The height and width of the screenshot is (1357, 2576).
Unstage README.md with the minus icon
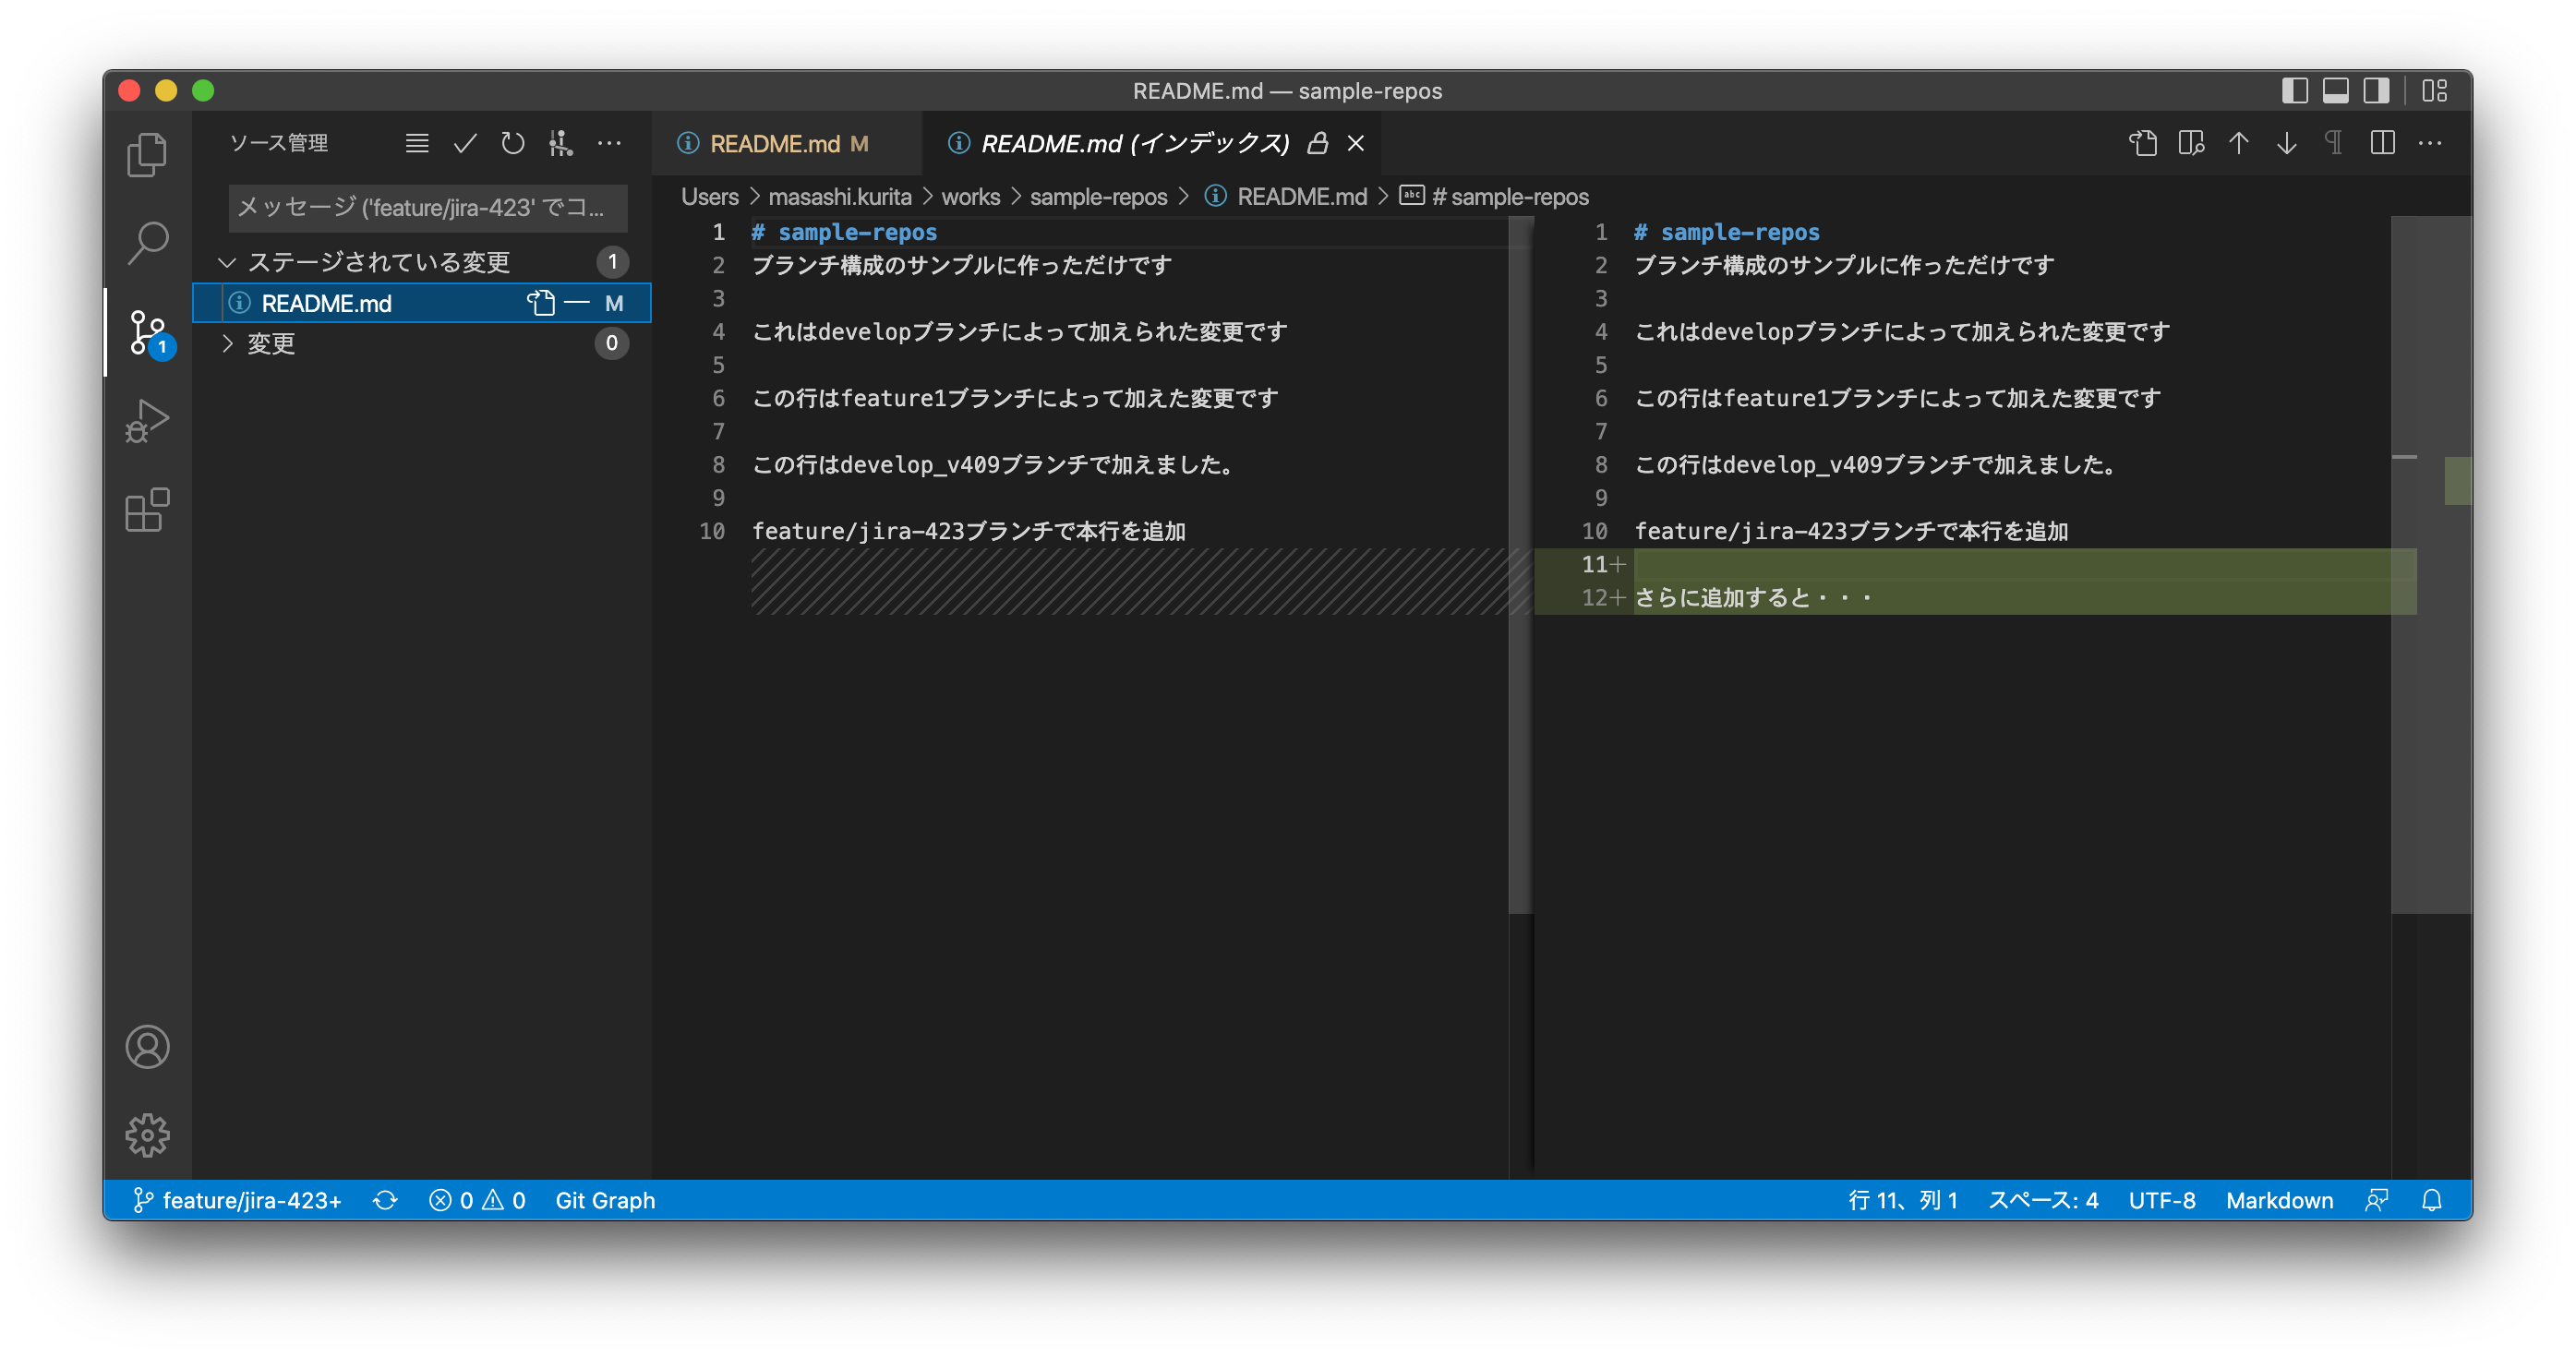(x=577, y=303)
